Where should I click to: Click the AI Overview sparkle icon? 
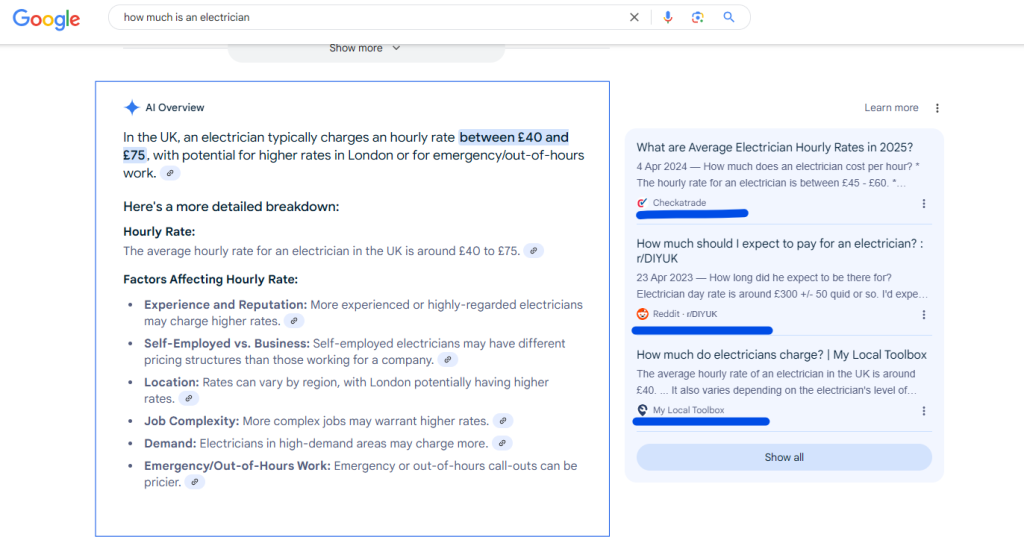[x=132, y=108]
